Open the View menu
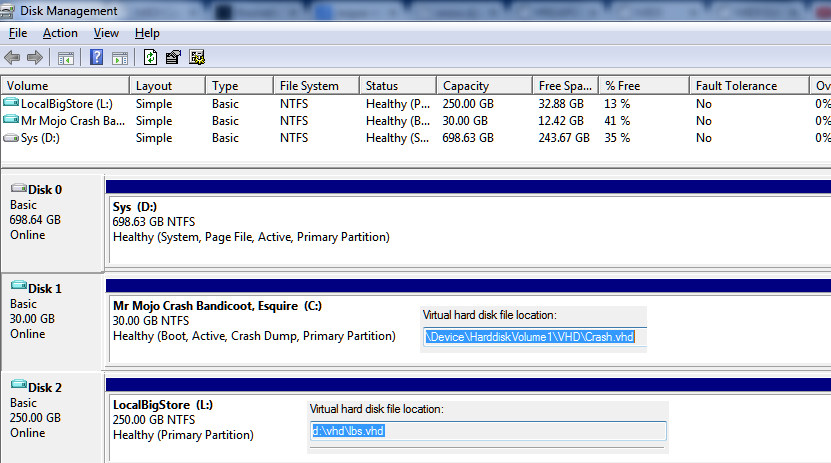Image resolution: width=831 pixels, height=463 pixels. [x=106, y=33]
